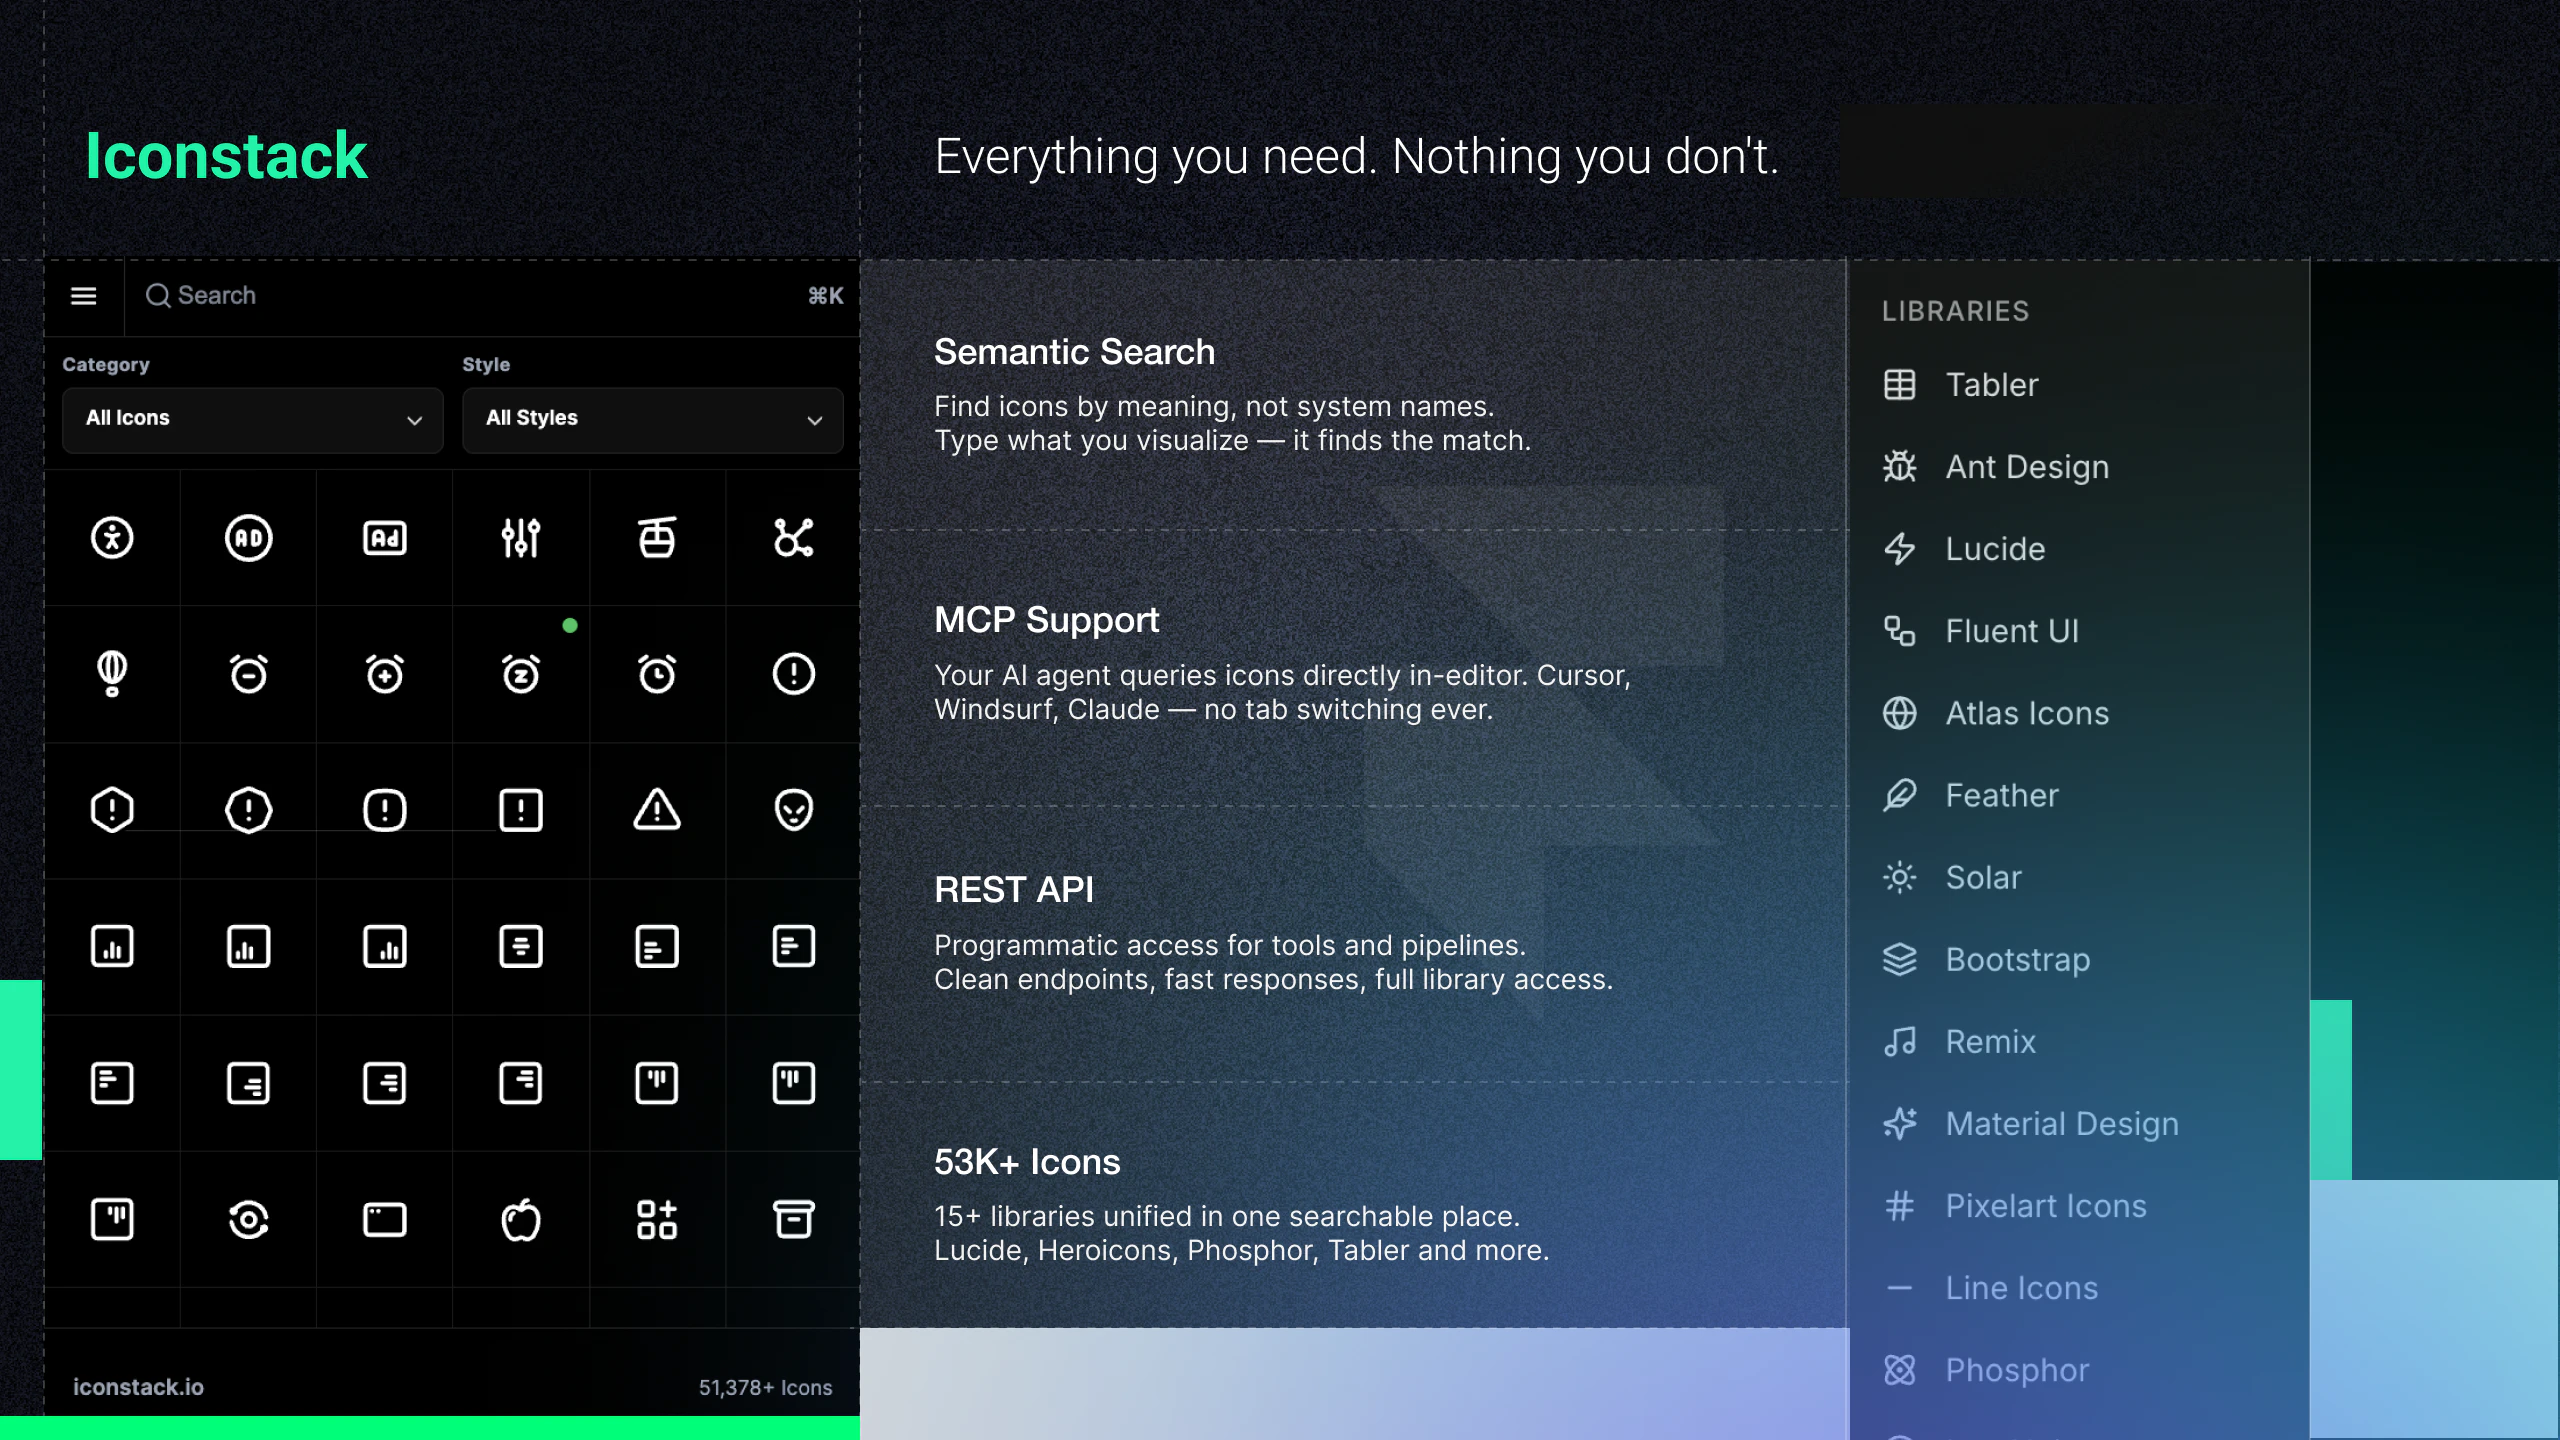The height and width of the screenshot is (1440, 2560).
Task: Select the adjustments sliders icon
Action: click(521, 538)
